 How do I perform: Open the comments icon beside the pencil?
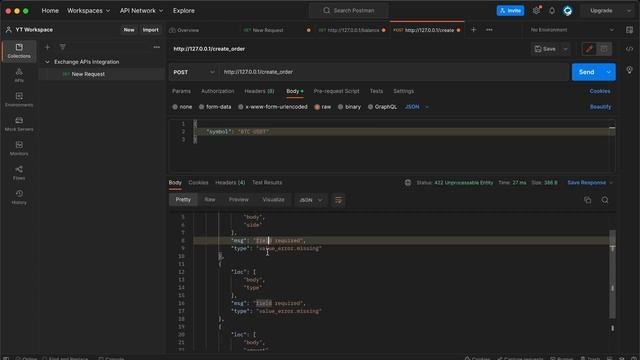coord(604,49)
